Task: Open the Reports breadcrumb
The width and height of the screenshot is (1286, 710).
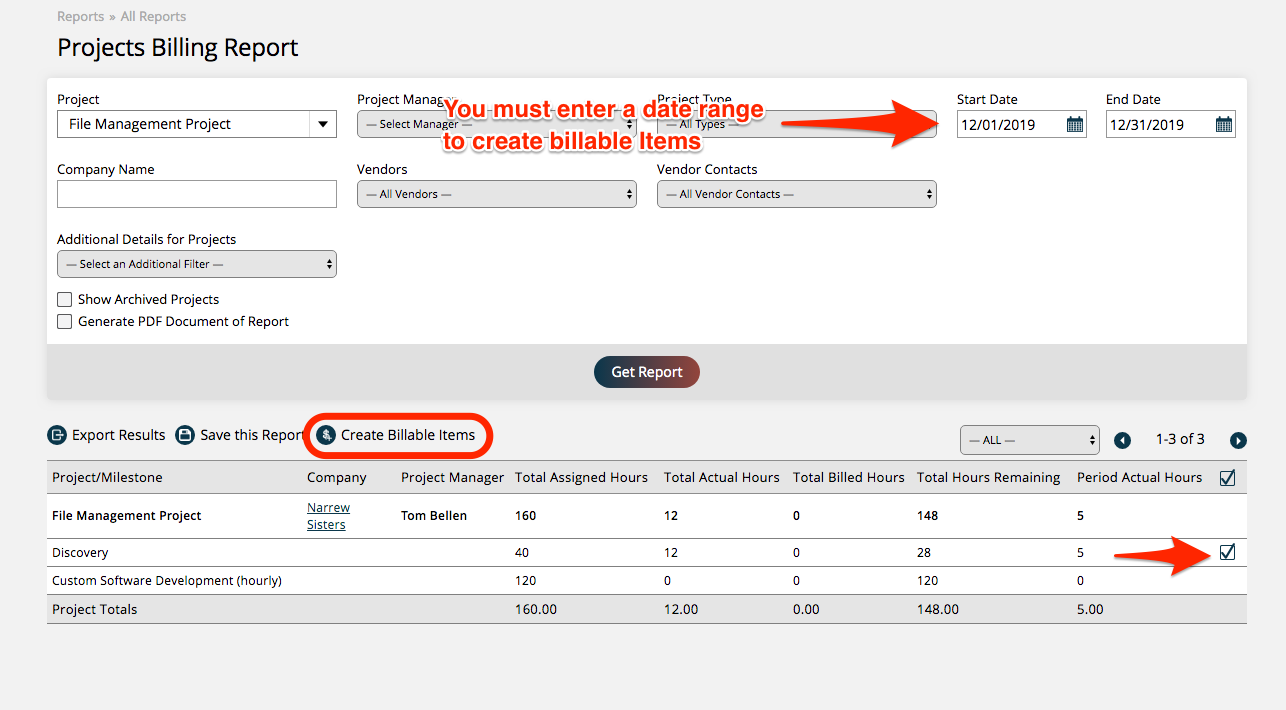Action: pyautogui.click(x=80, y=16)
